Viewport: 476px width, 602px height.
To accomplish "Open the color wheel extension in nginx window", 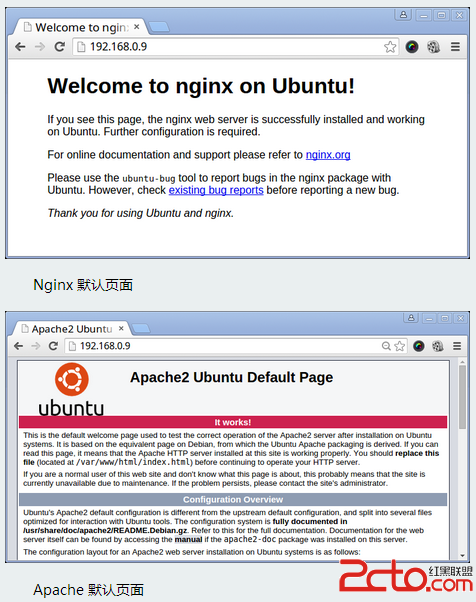I will pyautogui.click(x=412, y=47).
